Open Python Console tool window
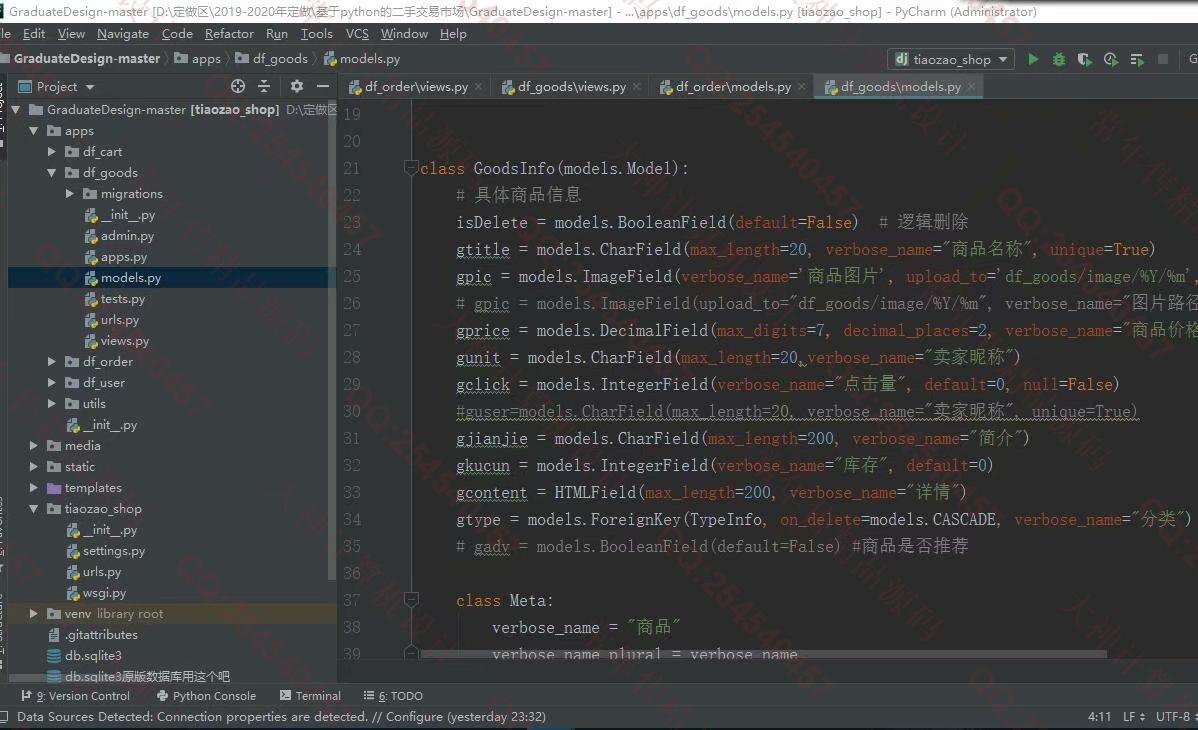 click(206, 696)
